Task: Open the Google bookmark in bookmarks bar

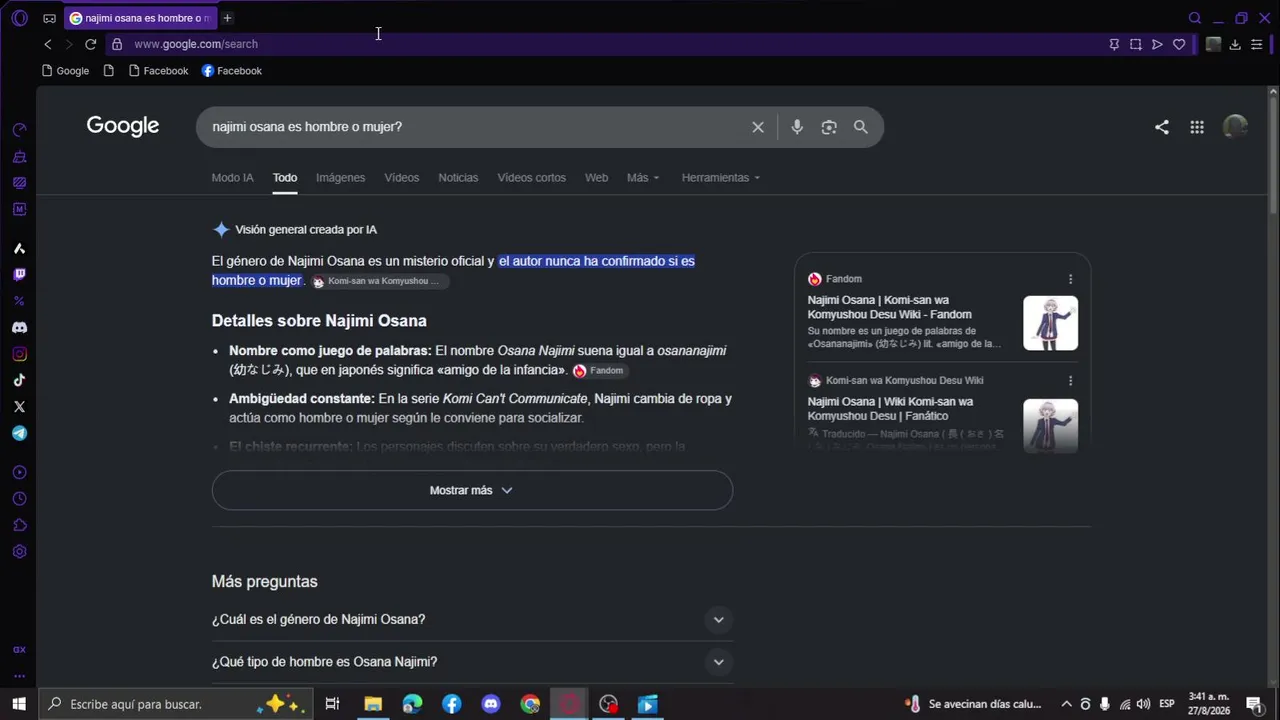Action: pyautogui.click(x=66, y=71)
